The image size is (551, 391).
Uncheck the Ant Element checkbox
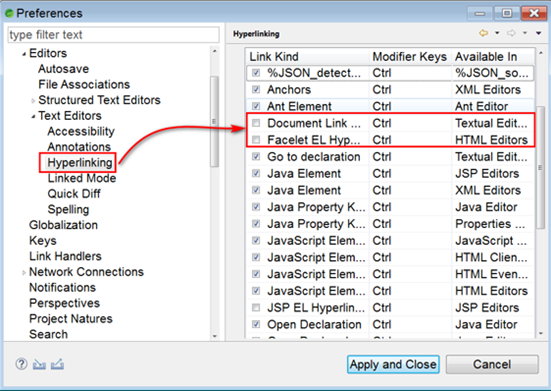pos(256,106)
